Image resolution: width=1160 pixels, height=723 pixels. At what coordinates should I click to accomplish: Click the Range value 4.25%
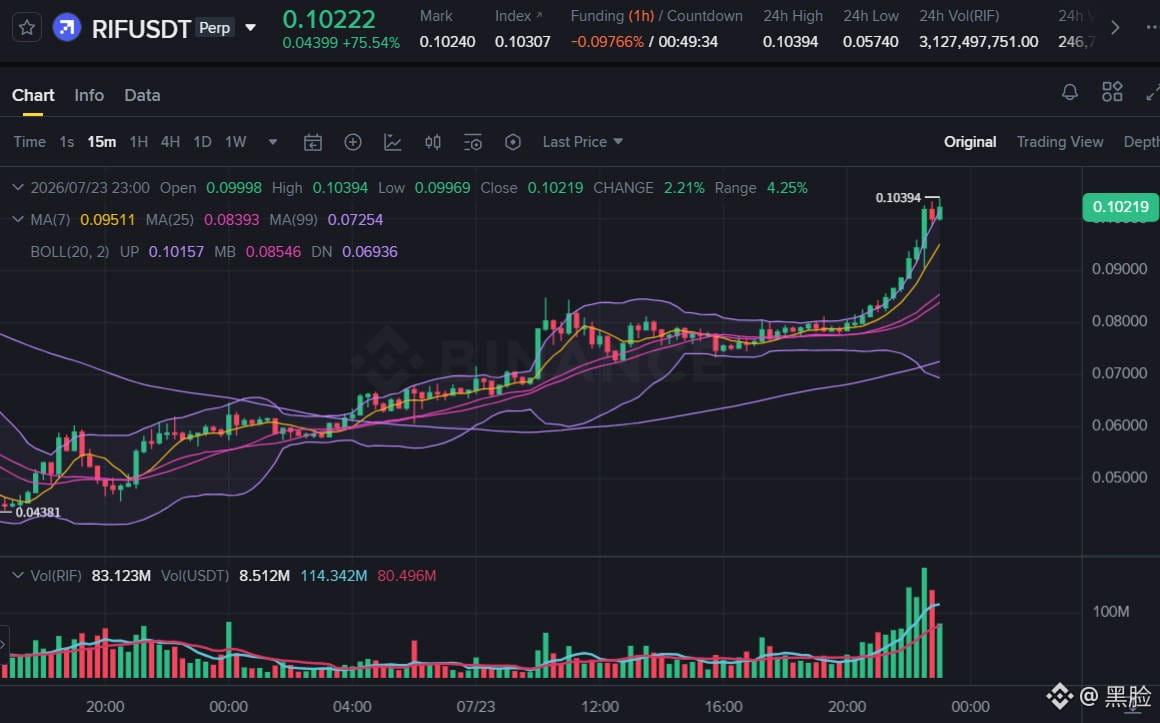(787, 188)
